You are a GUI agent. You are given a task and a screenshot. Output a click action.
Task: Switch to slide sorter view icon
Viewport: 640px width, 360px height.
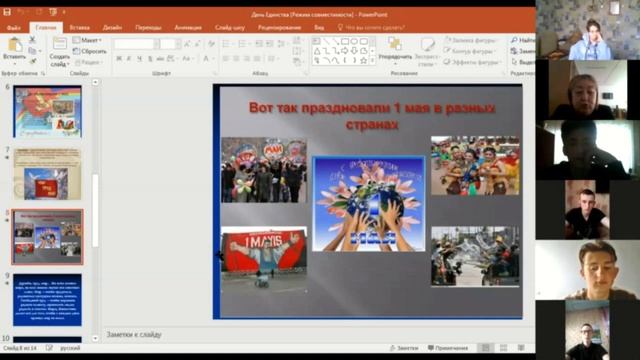(x=503, y=348)
